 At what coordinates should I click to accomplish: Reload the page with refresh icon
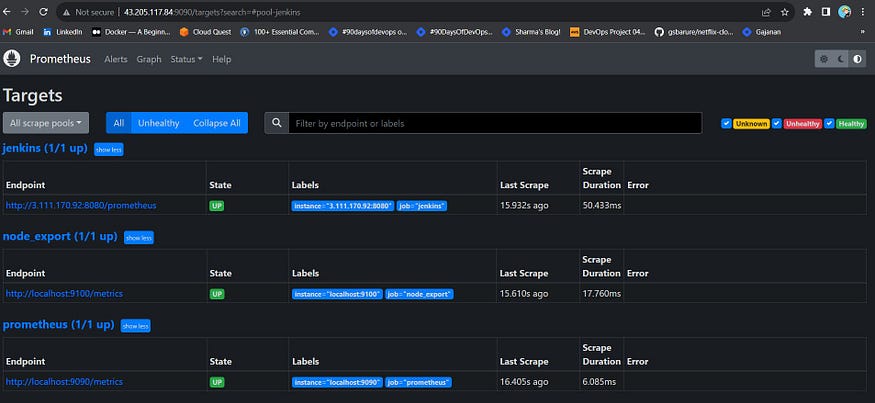[43, 11]
